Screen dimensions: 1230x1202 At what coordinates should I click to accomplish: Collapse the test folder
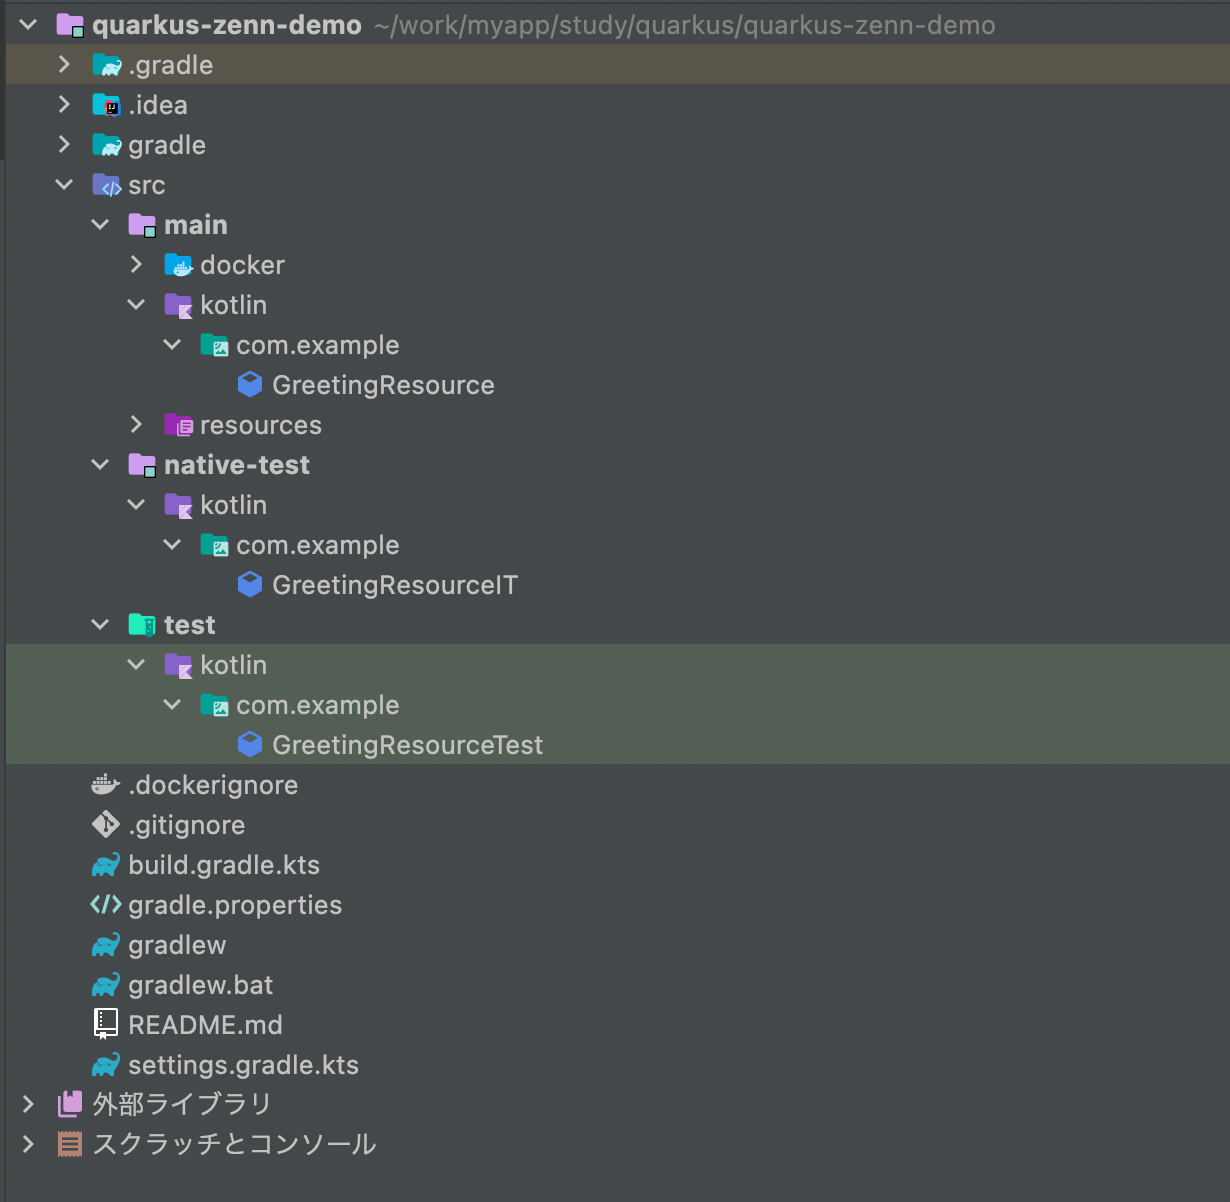100,625
